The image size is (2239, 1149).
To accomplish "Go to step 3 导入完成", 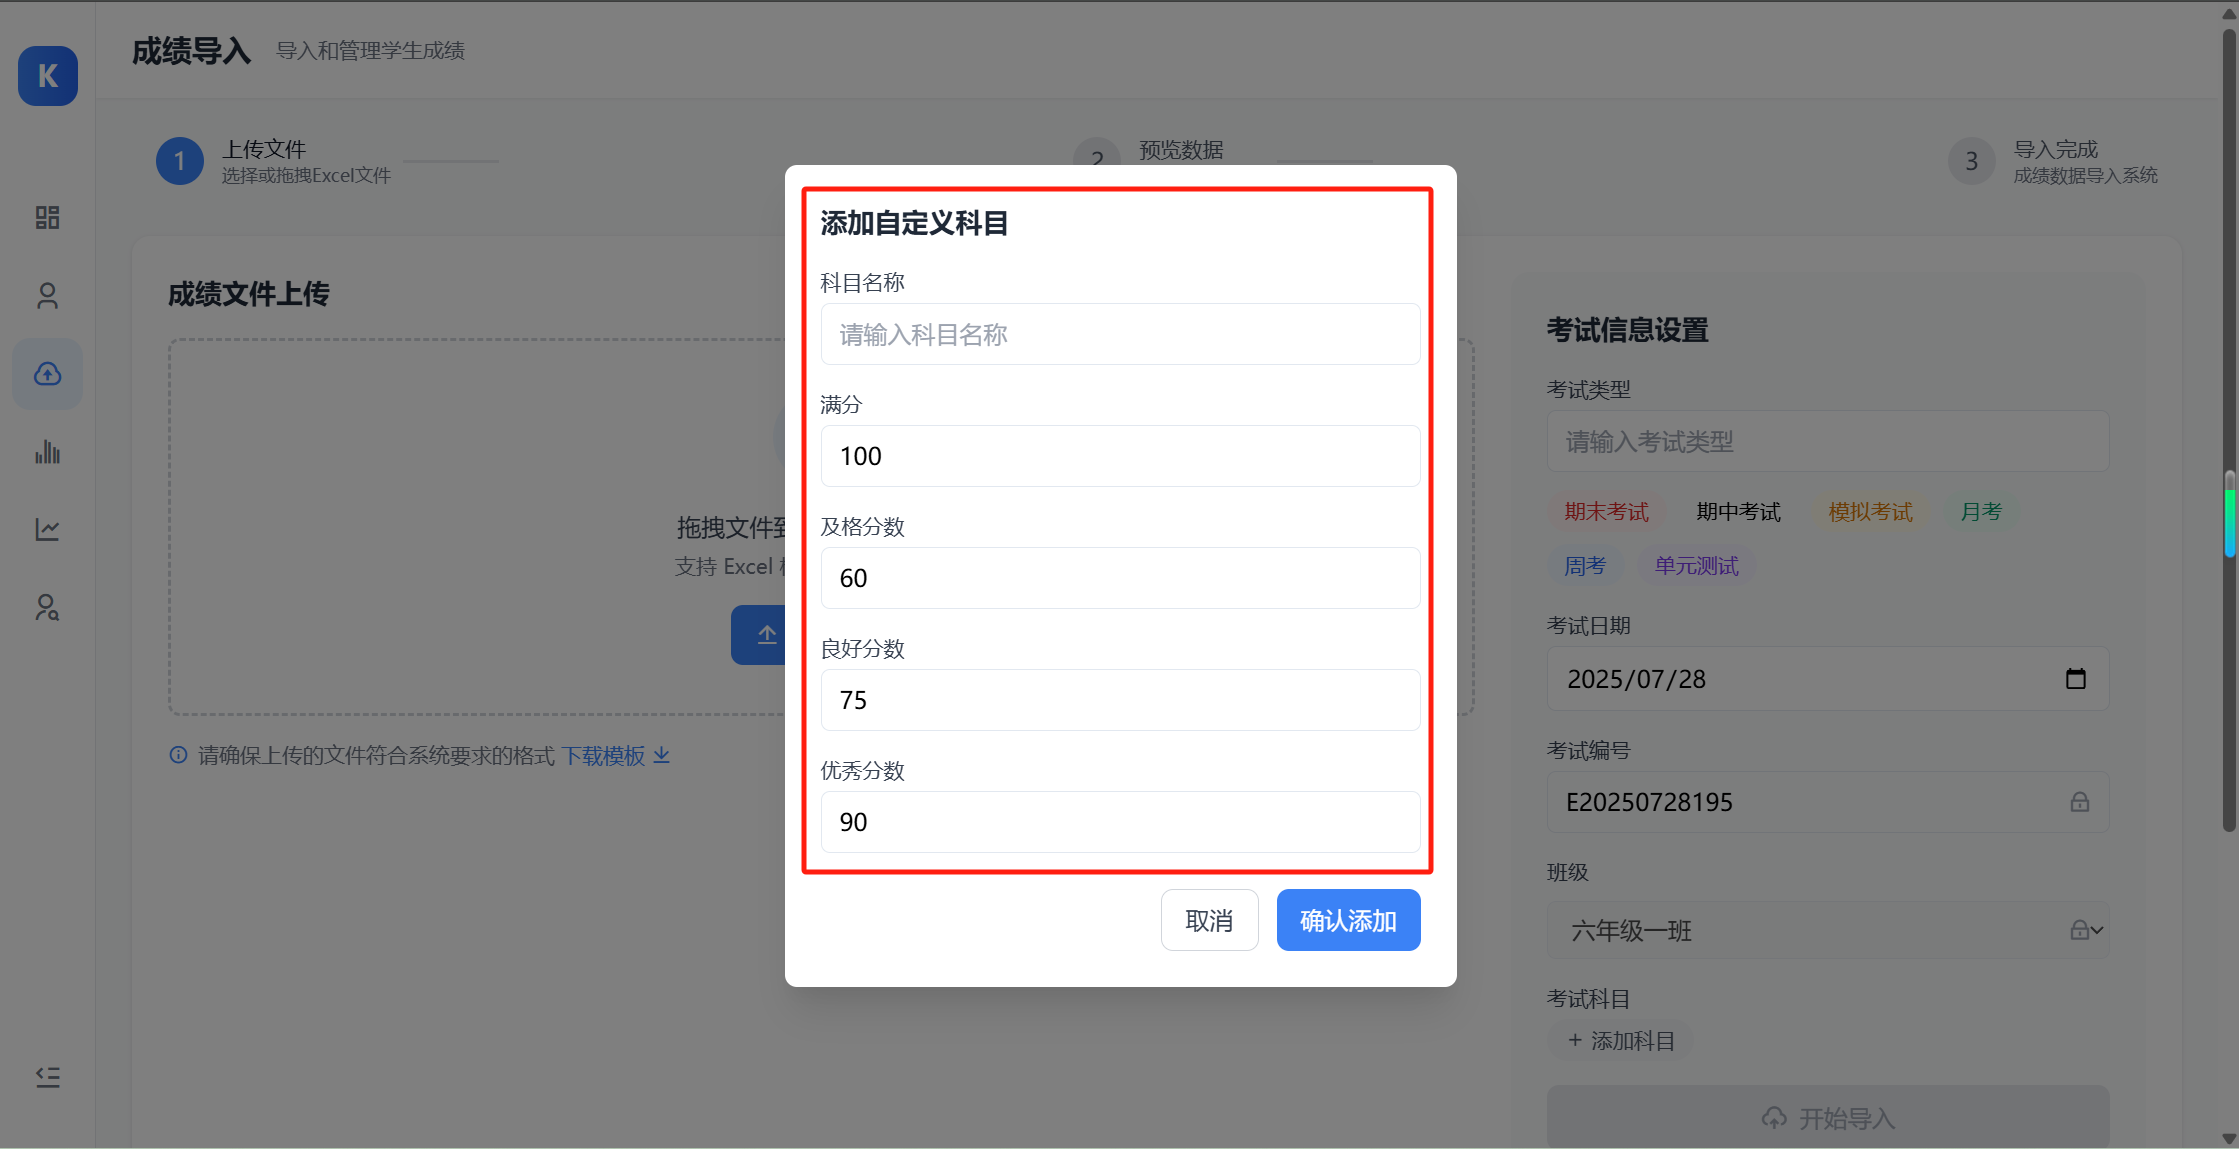I will pyautogui.click(x=1970, y=160).
